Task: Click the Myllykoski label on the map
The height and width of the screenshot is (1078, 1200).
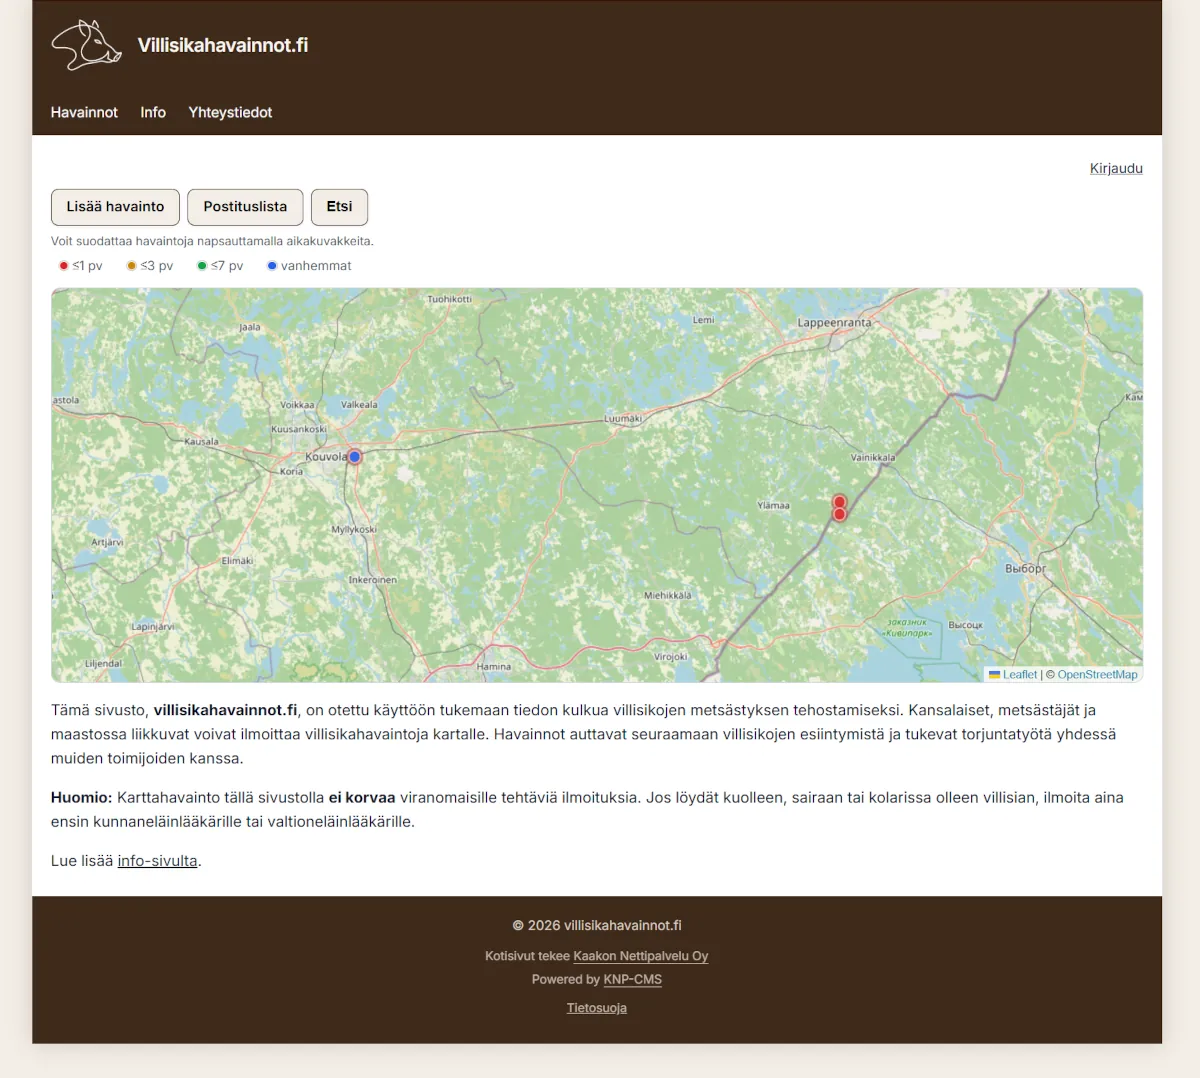Action: click(354, 529)
